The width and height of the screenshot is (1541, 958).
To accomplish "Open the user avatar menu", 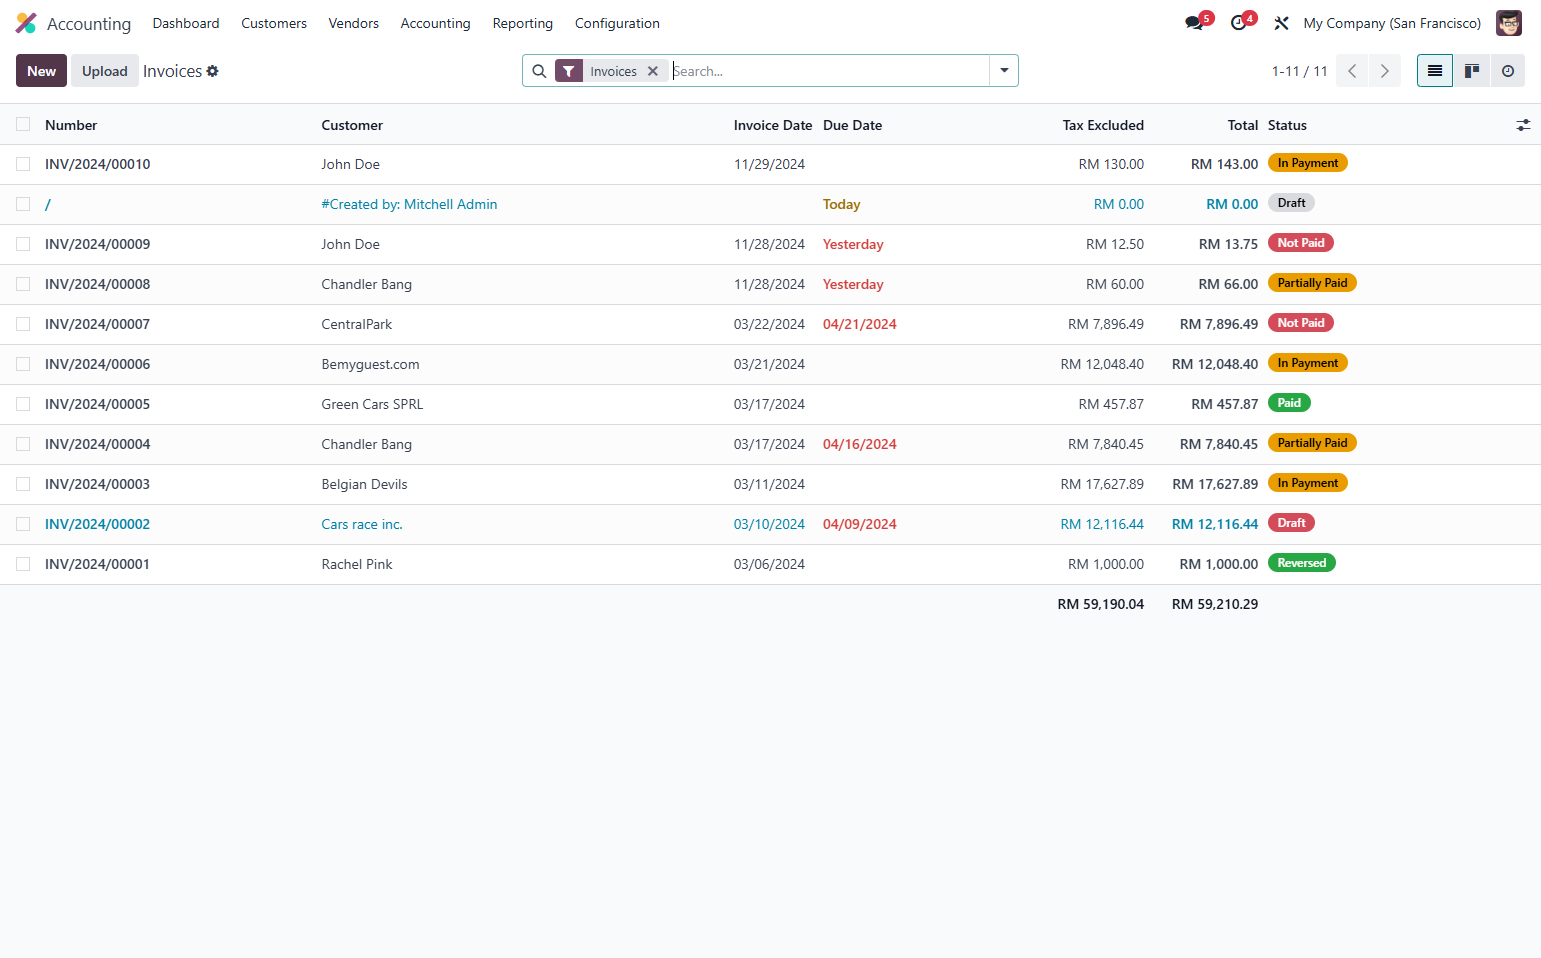I will (1508, 23).
